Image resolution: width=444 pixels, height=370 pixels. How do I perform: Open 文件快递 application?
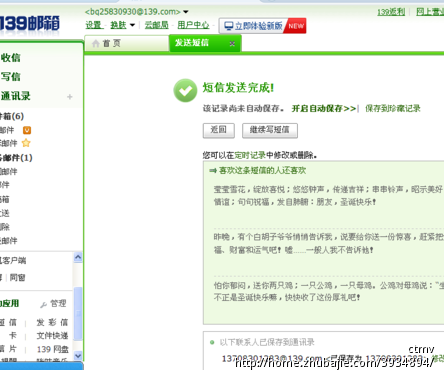point(52,336)
